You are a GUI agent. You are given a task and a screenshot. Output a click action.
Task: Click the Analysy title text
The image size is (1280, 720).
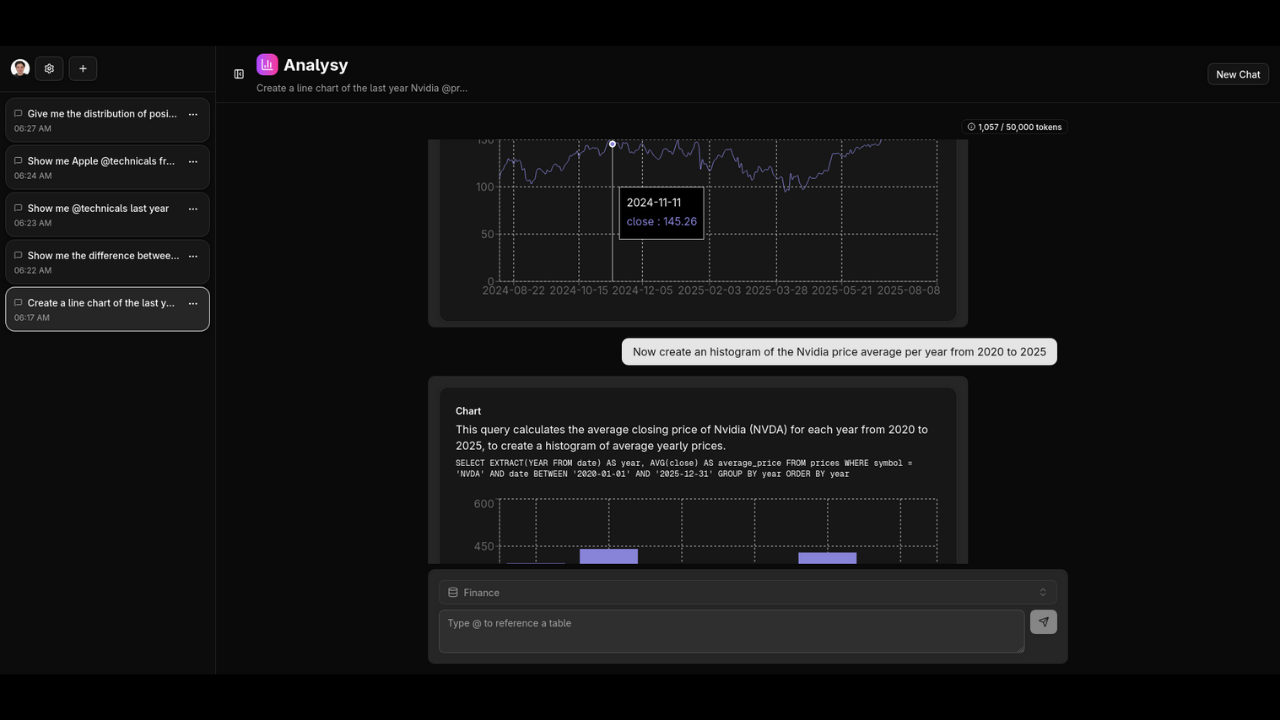click(x=316, y=65)
